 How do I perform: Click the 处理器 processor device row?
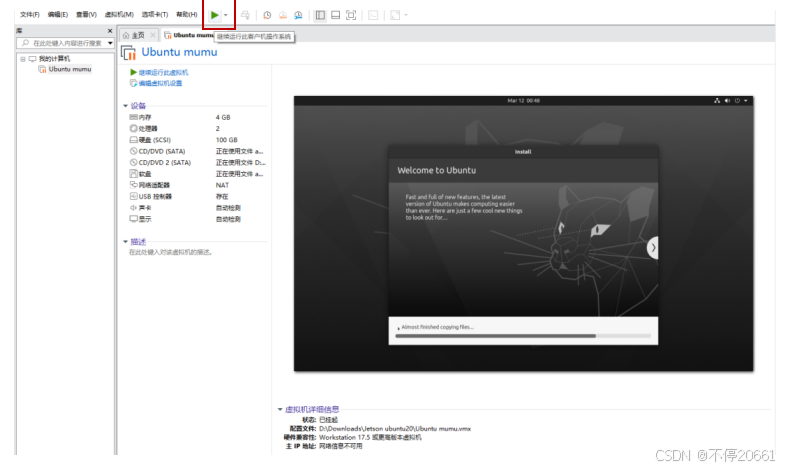click(197, 128)
